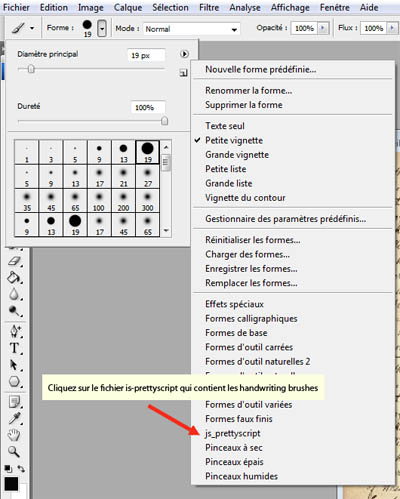This screenshot has width=400, height=499.
Task: Open the Aide menu
Action: (x=369, y=7)
